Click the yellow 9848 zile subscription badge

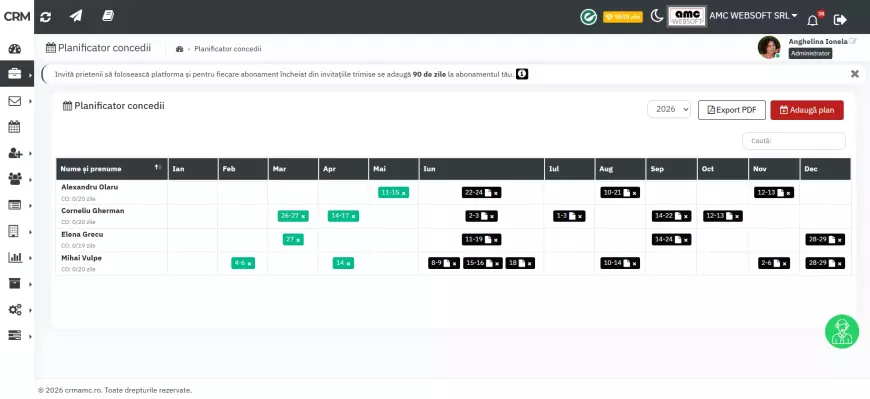[623, 17]
